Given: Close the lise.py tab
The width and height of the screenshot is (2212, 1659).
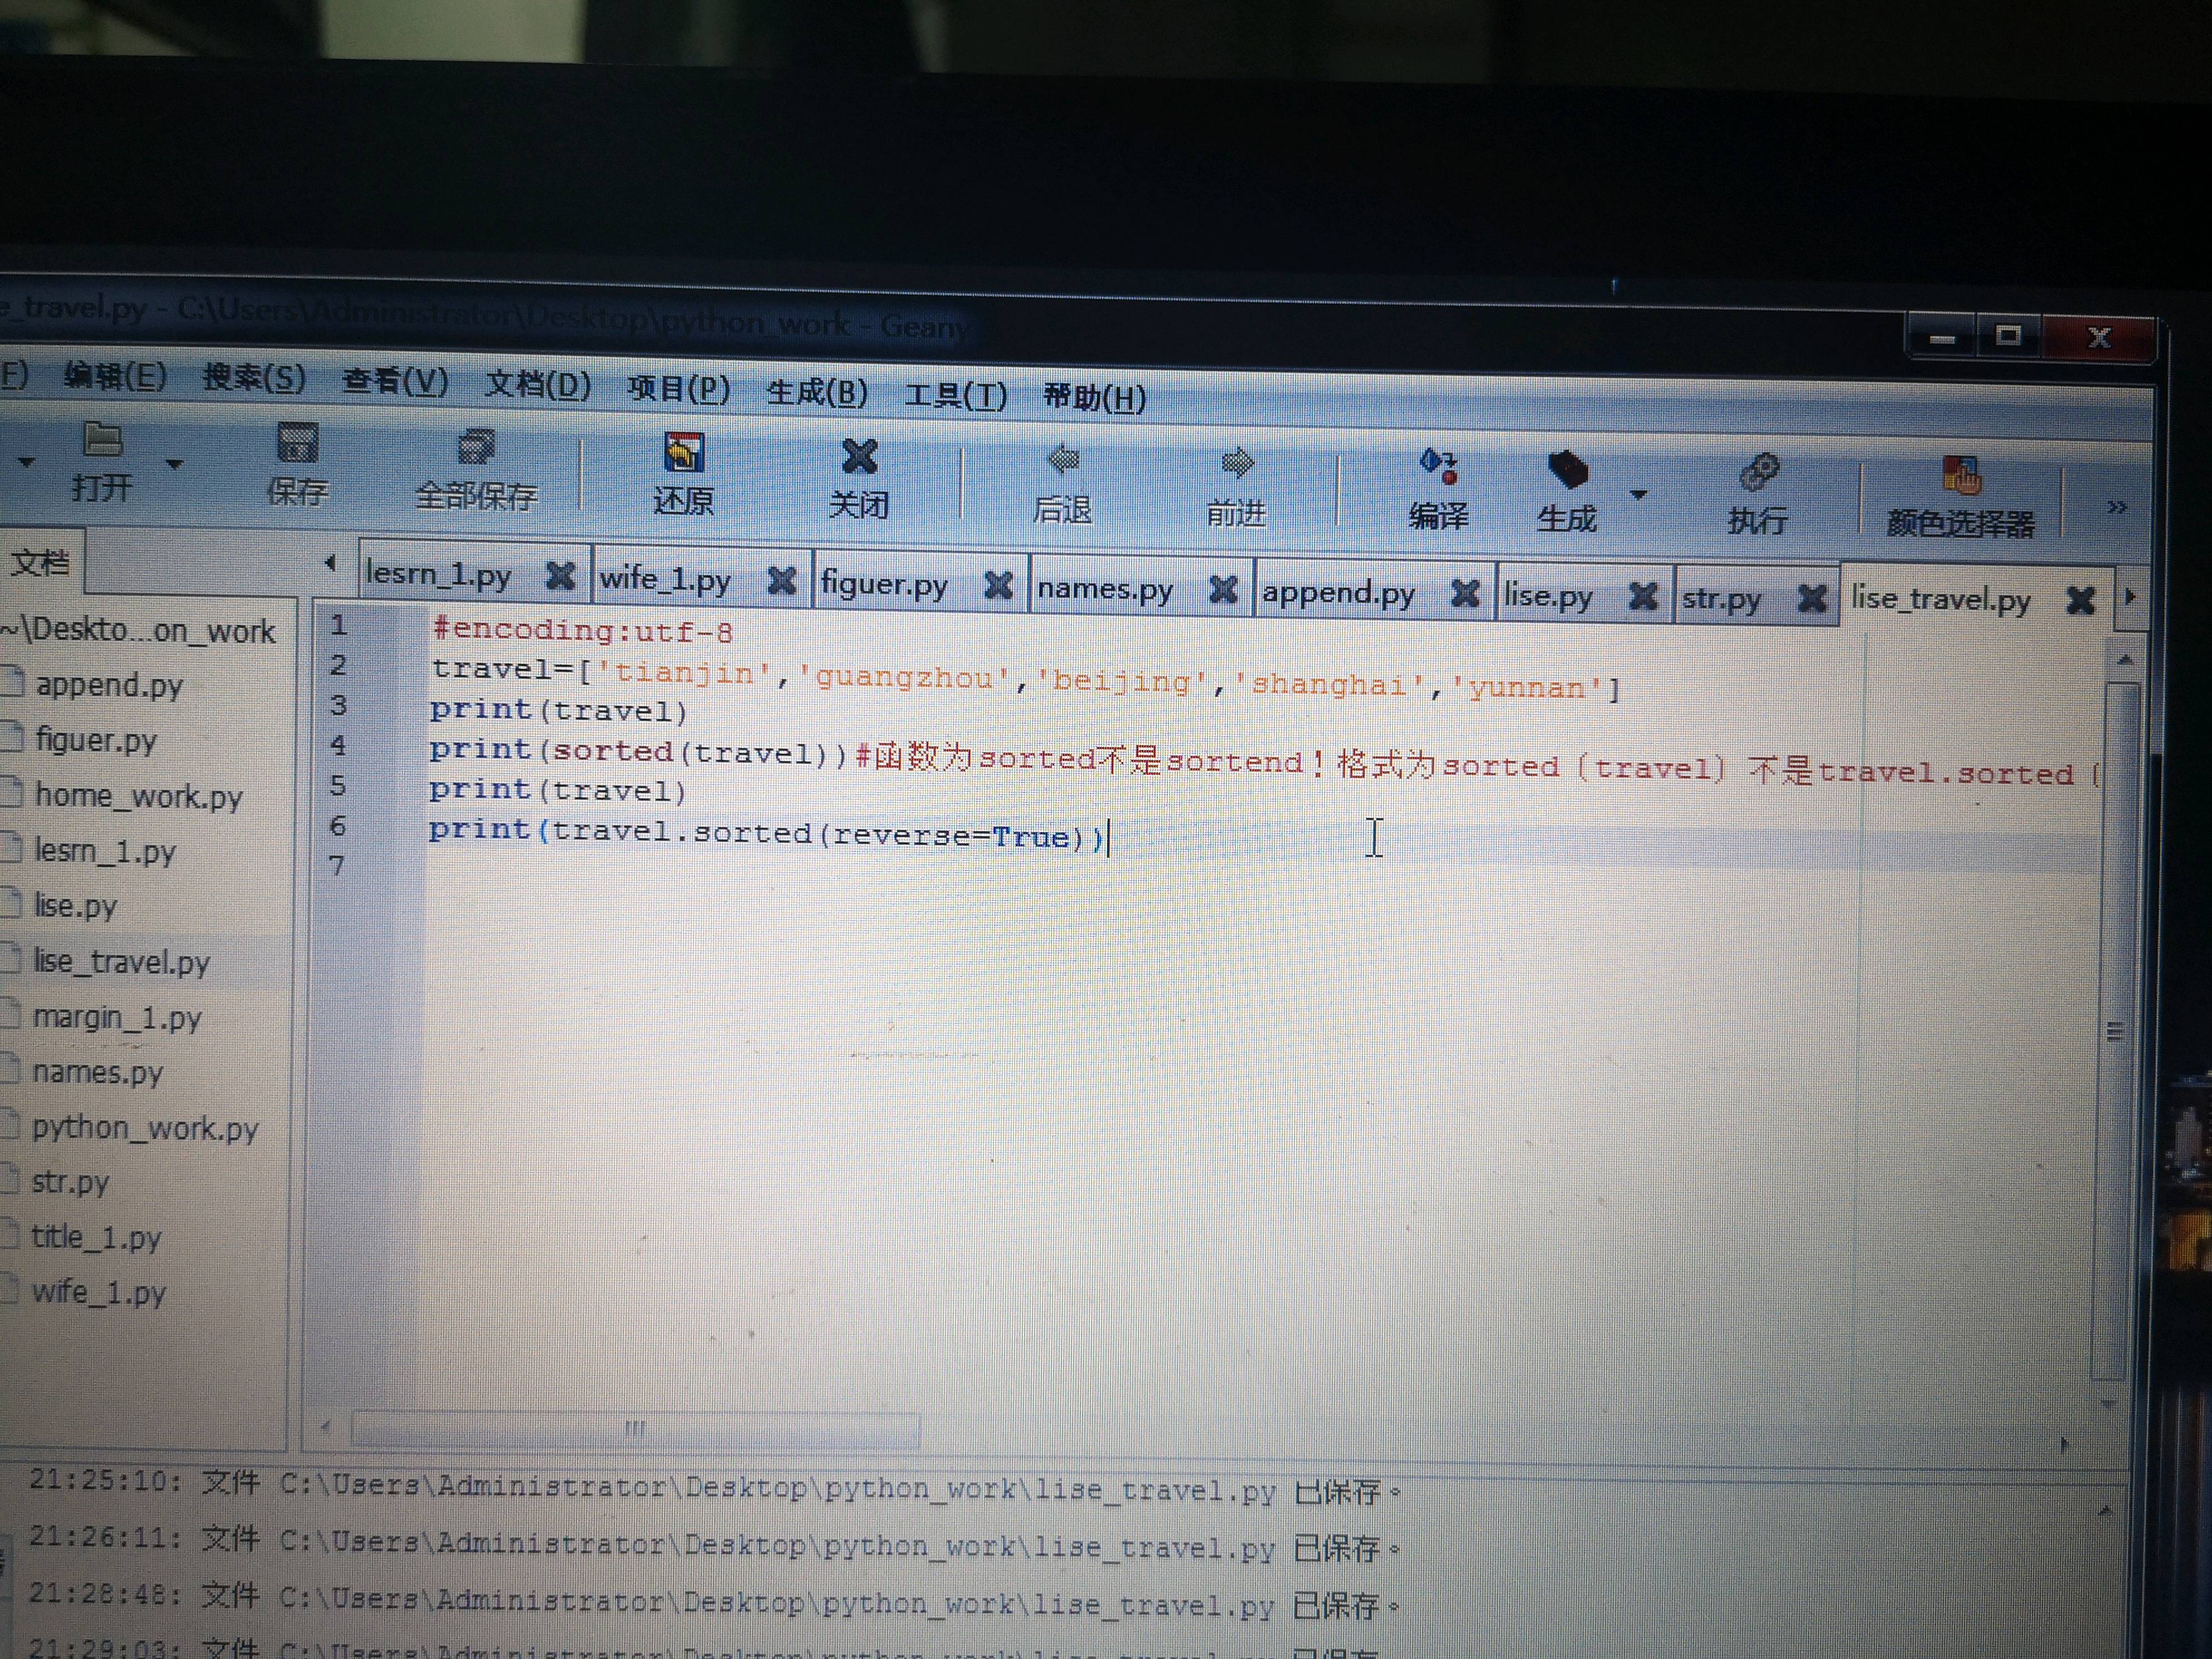Looking at the screenshot, I should coord(1642,597).
